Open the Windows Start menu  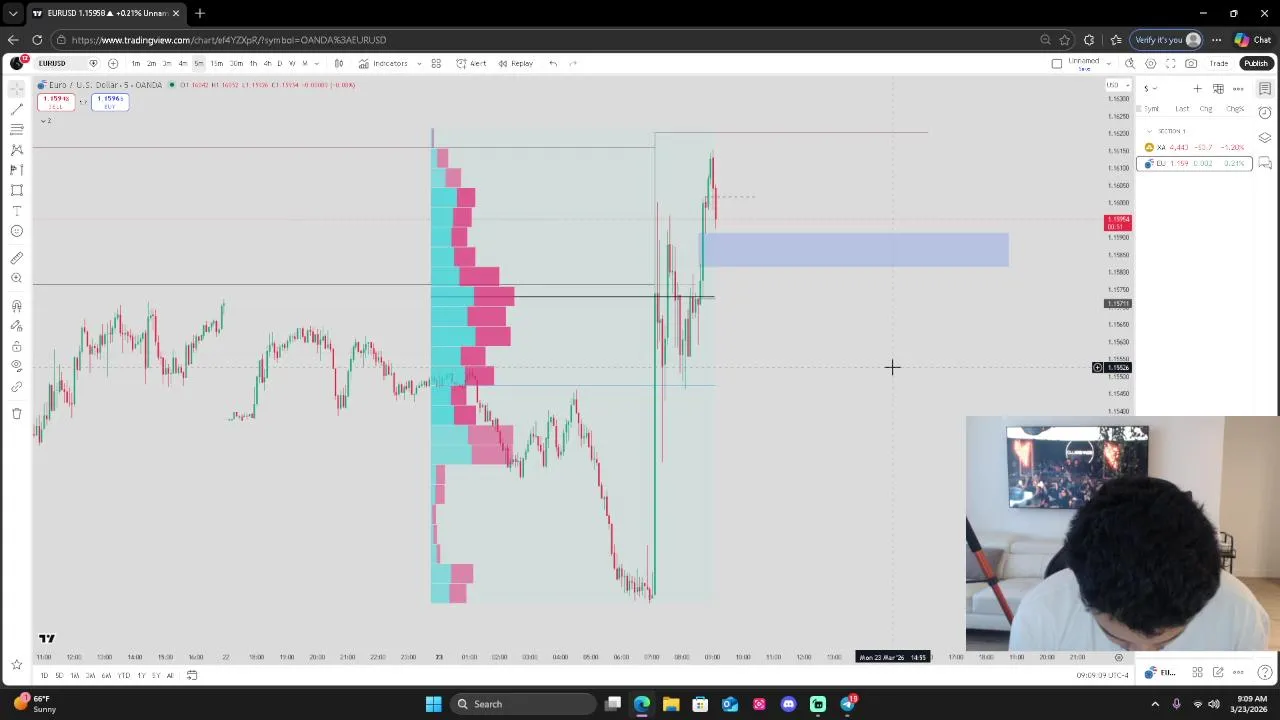tap(433, 704)
